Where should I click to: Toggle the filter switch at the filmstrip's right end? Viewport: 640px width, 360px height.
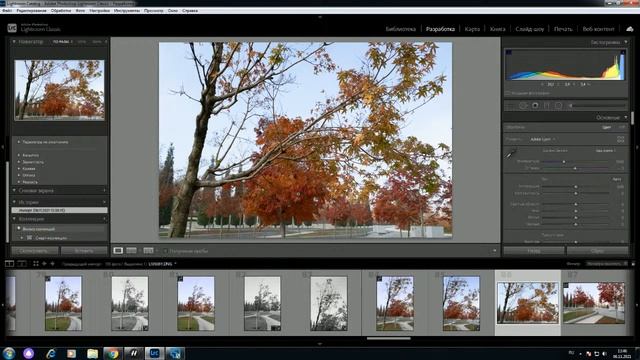click(x=633, y=264)
